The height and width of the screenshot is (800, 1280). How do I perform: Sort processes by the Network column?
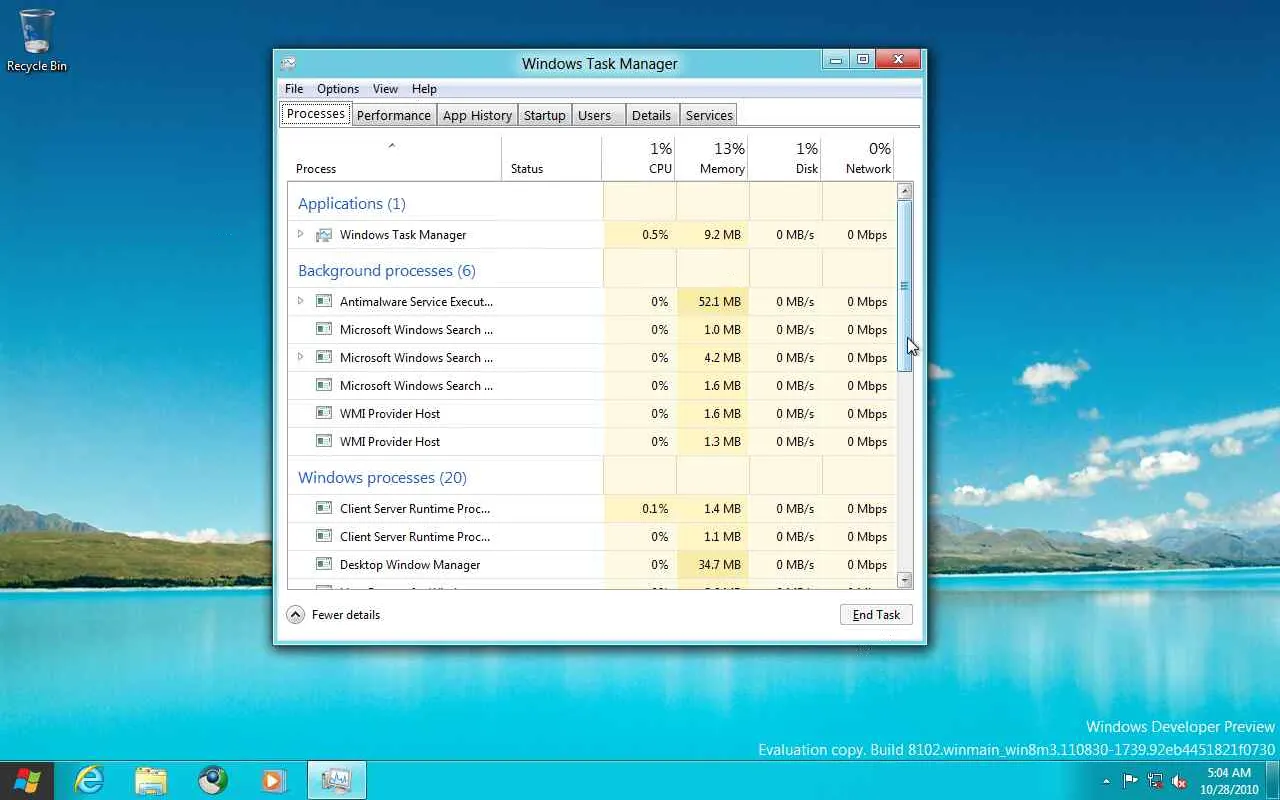tap(857, 158)
